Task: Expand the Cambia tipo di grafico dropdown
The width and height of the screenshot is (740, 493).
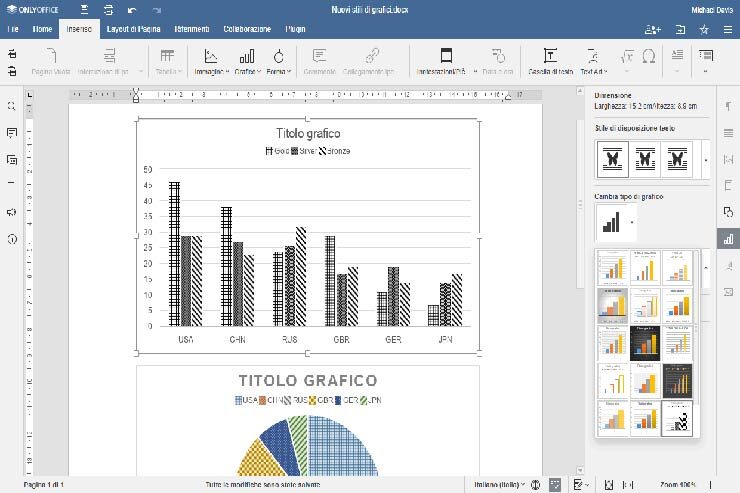Action: pos(632,222)
